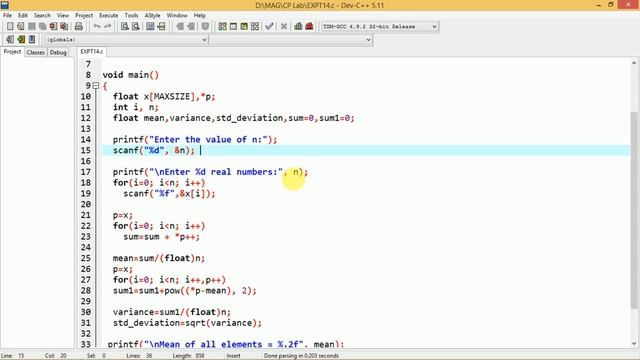Open the Project menu

pyautogui.click(x=84, y=16)
